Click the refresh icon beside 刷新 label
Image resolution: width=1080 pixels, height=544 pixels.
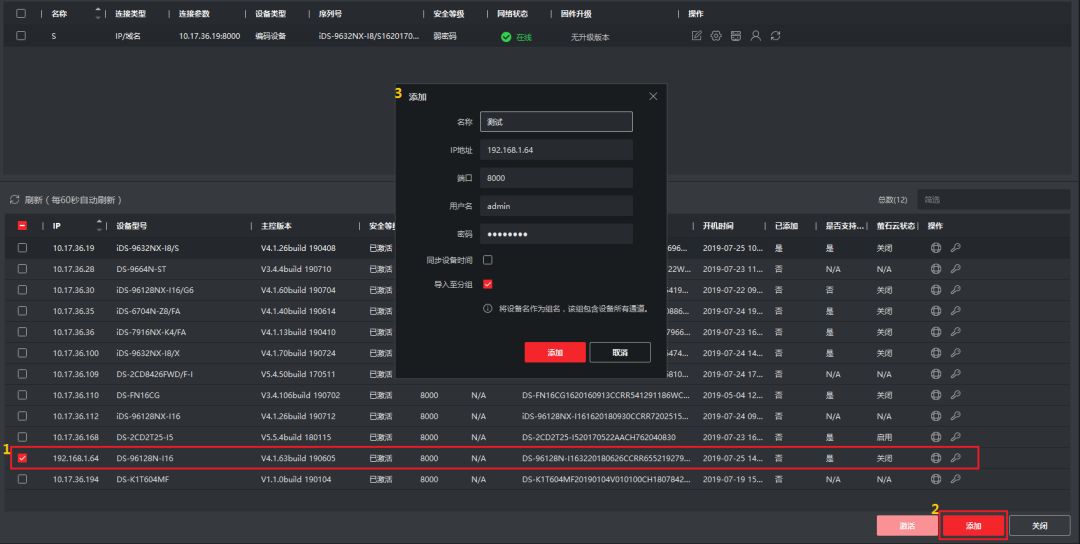coord(15,200)
